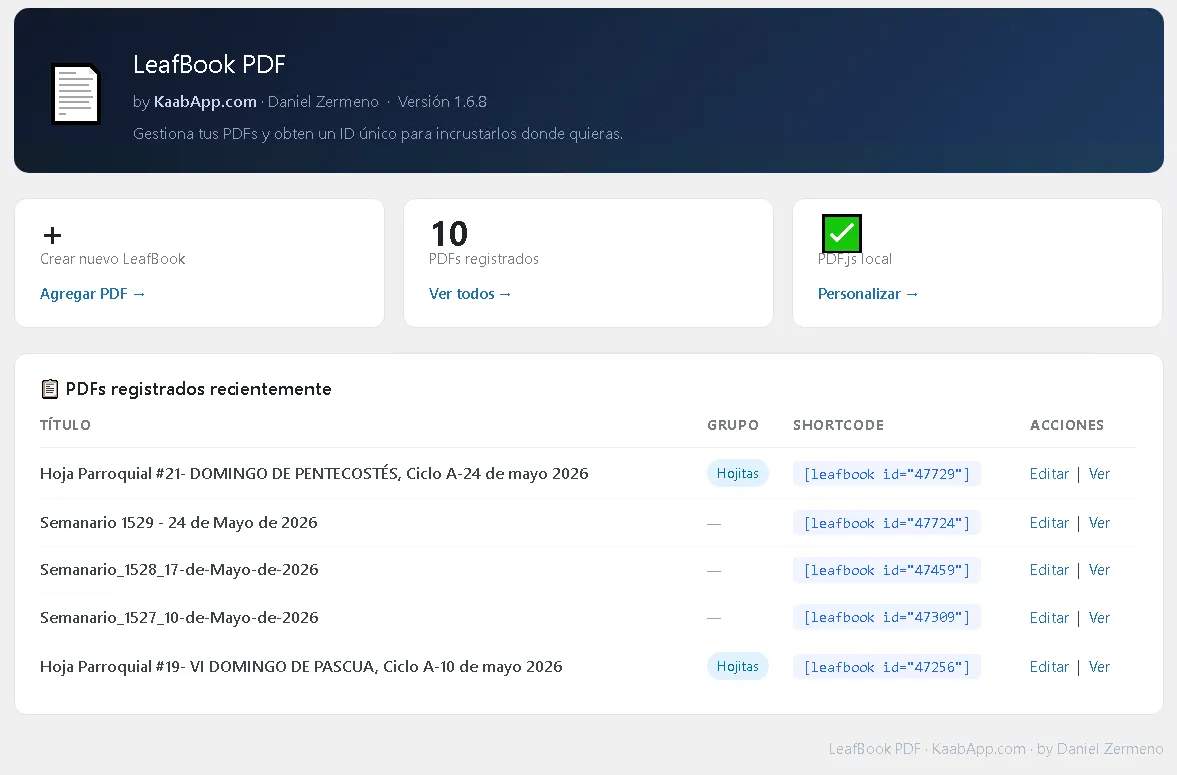Edit Semanario_1527_10-de-Mayo-de-2026 entry

(1049, 618)
